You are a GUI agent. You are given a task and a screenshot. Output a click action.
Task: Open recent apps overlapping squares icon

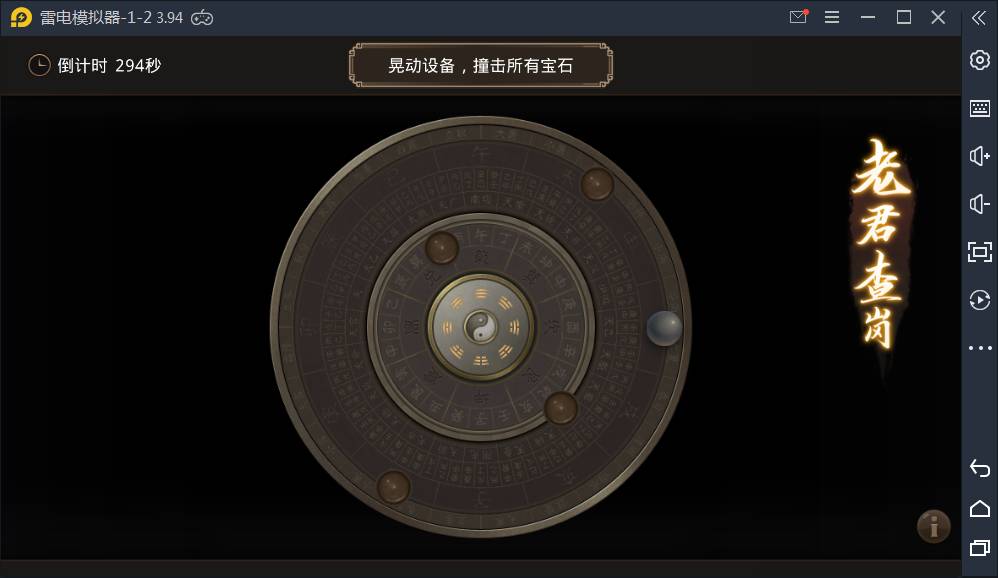click(x=980, y=548)
